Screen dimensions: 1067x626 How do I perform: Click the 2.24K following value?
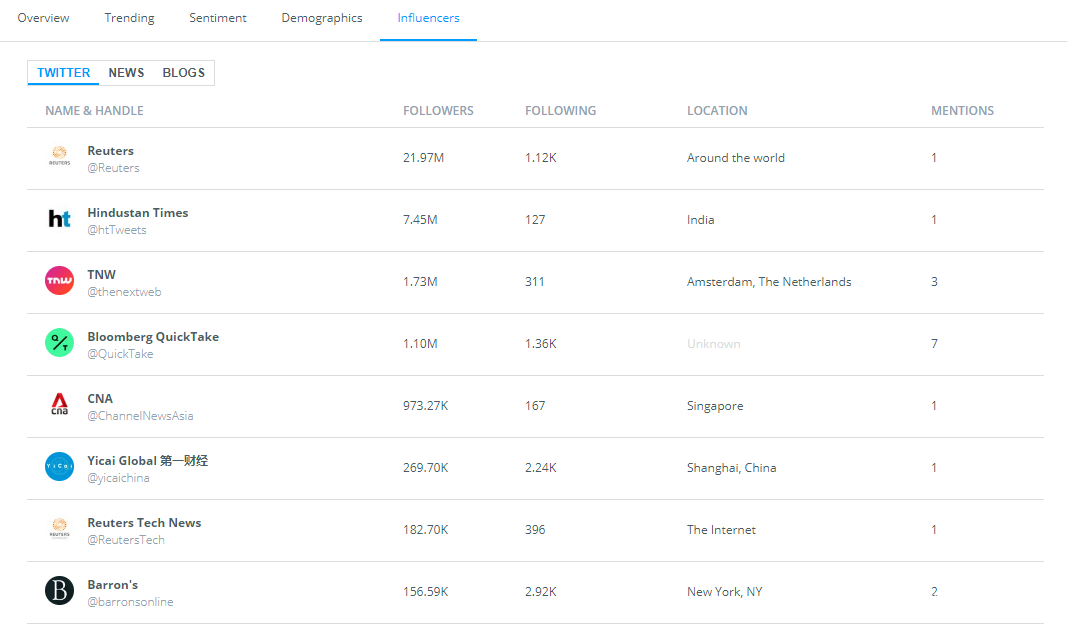[541, 467]
